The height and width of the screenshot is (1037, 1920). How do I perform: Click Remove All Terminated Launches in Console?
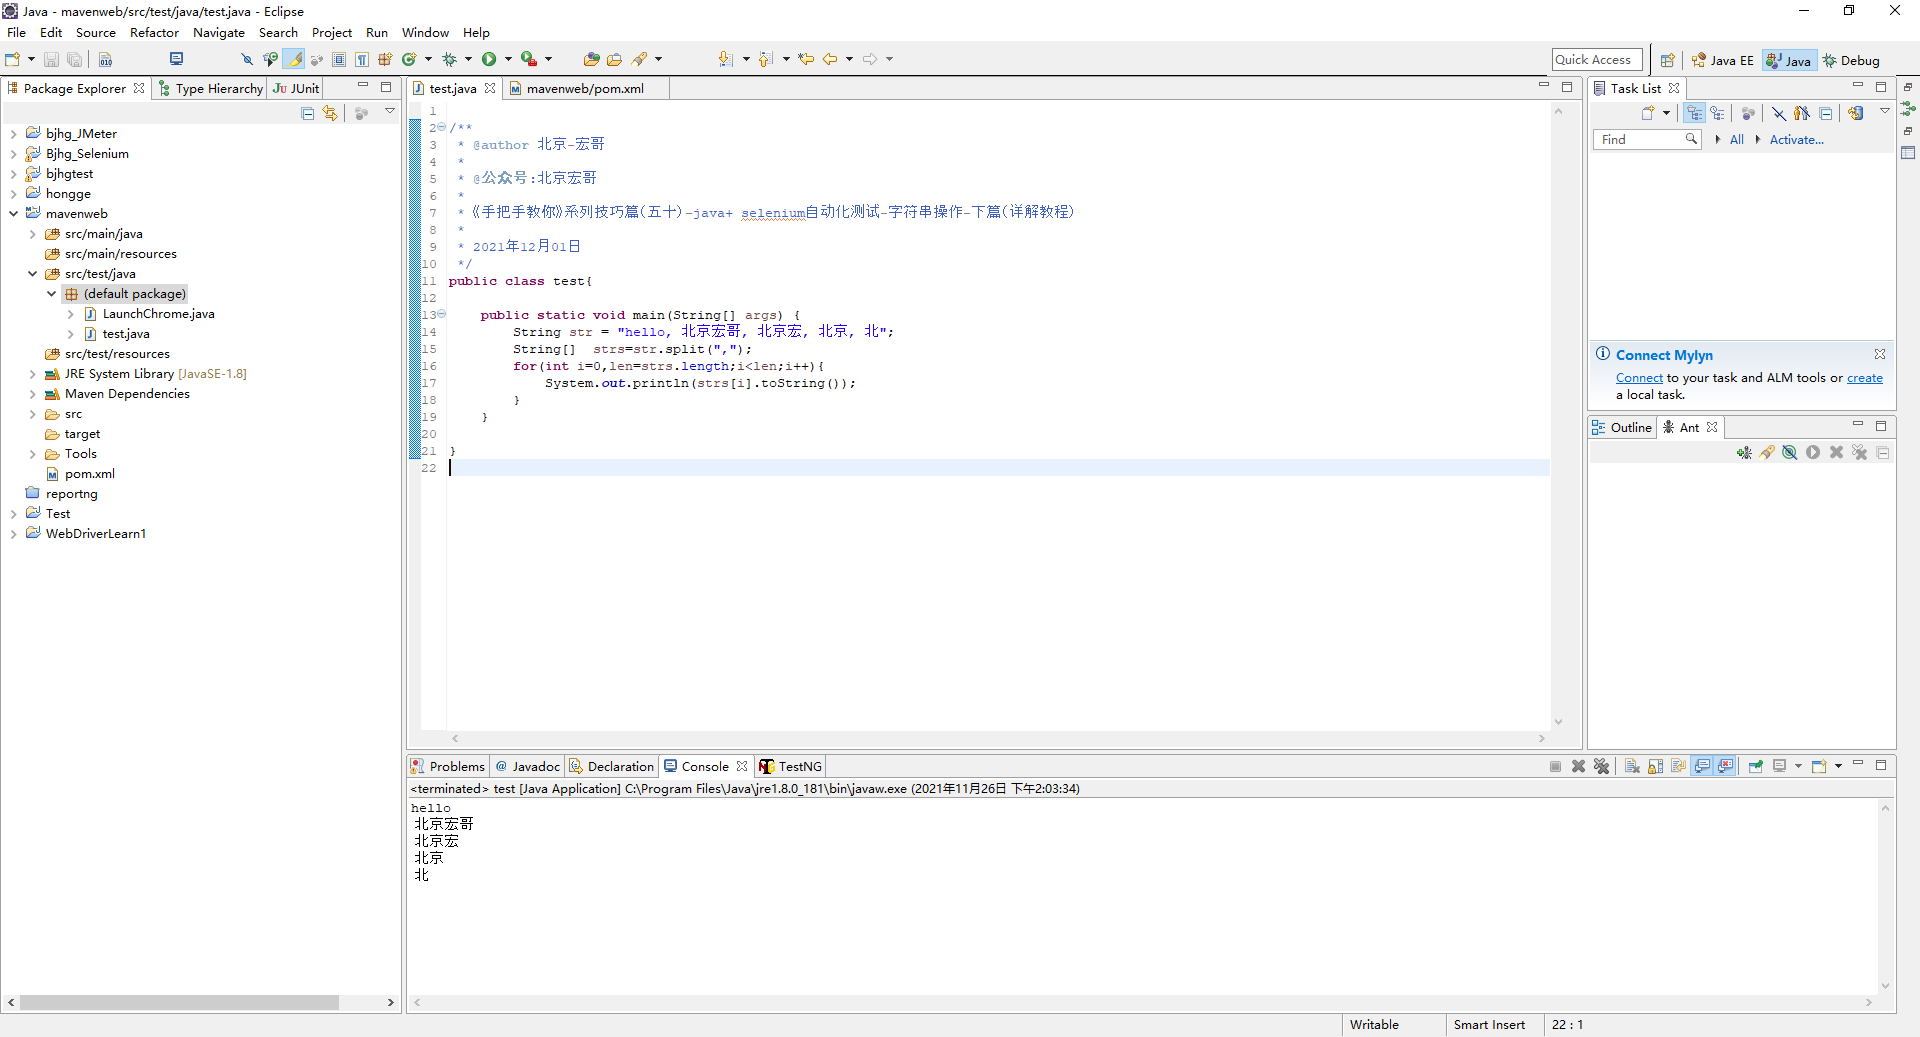1601,766
